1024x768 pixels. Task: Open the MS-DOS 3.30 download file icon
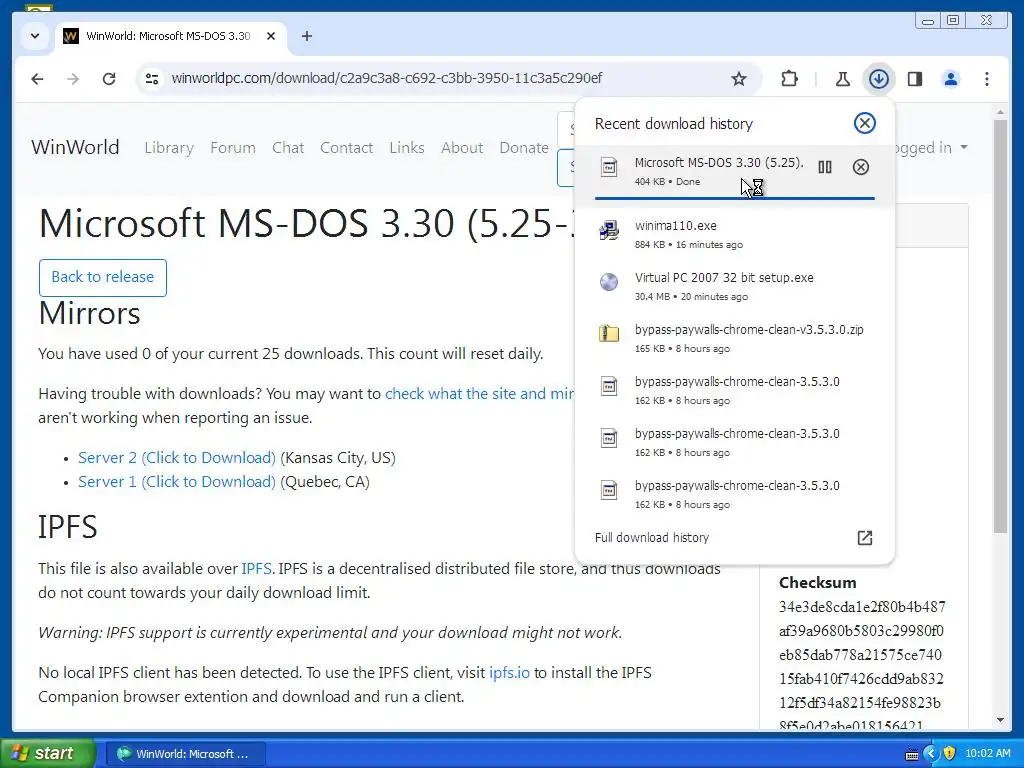pyautogui.click(x=609, y=167)
